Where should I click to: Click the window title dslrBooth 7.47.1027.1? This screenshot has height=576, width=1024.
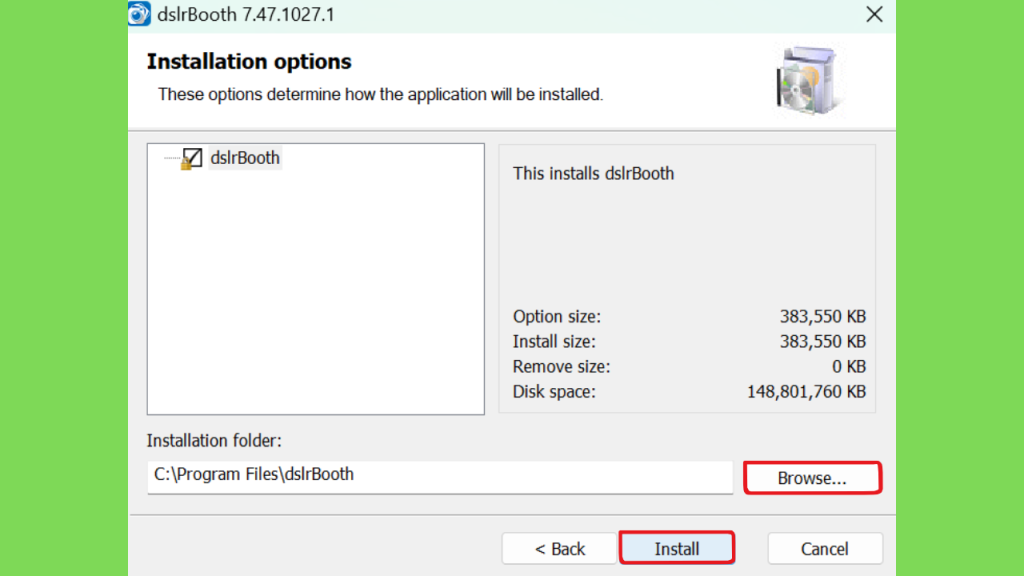246,15
